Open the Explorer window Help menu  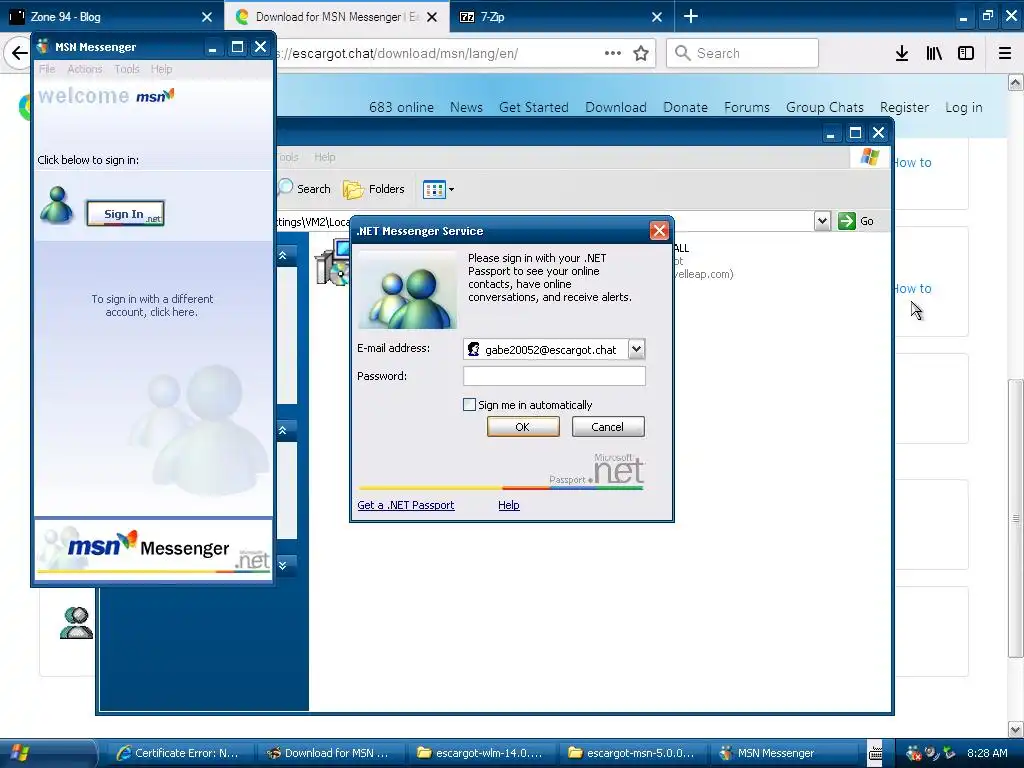point(325,157)
